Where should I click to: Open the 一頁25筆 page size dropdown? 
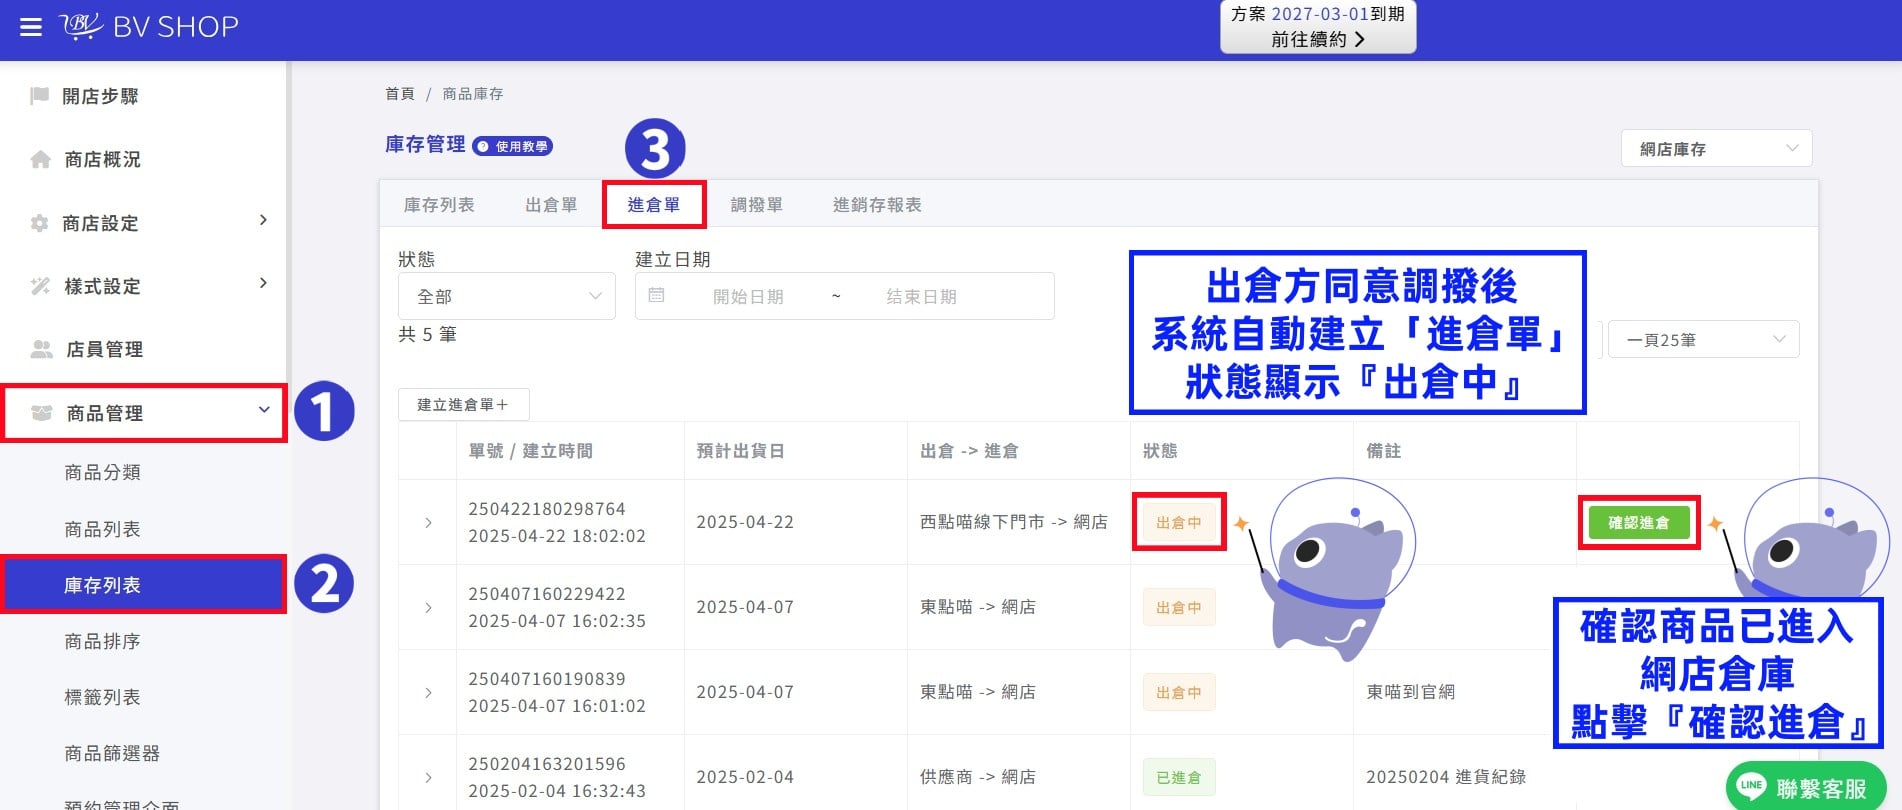pos(1704,339)
